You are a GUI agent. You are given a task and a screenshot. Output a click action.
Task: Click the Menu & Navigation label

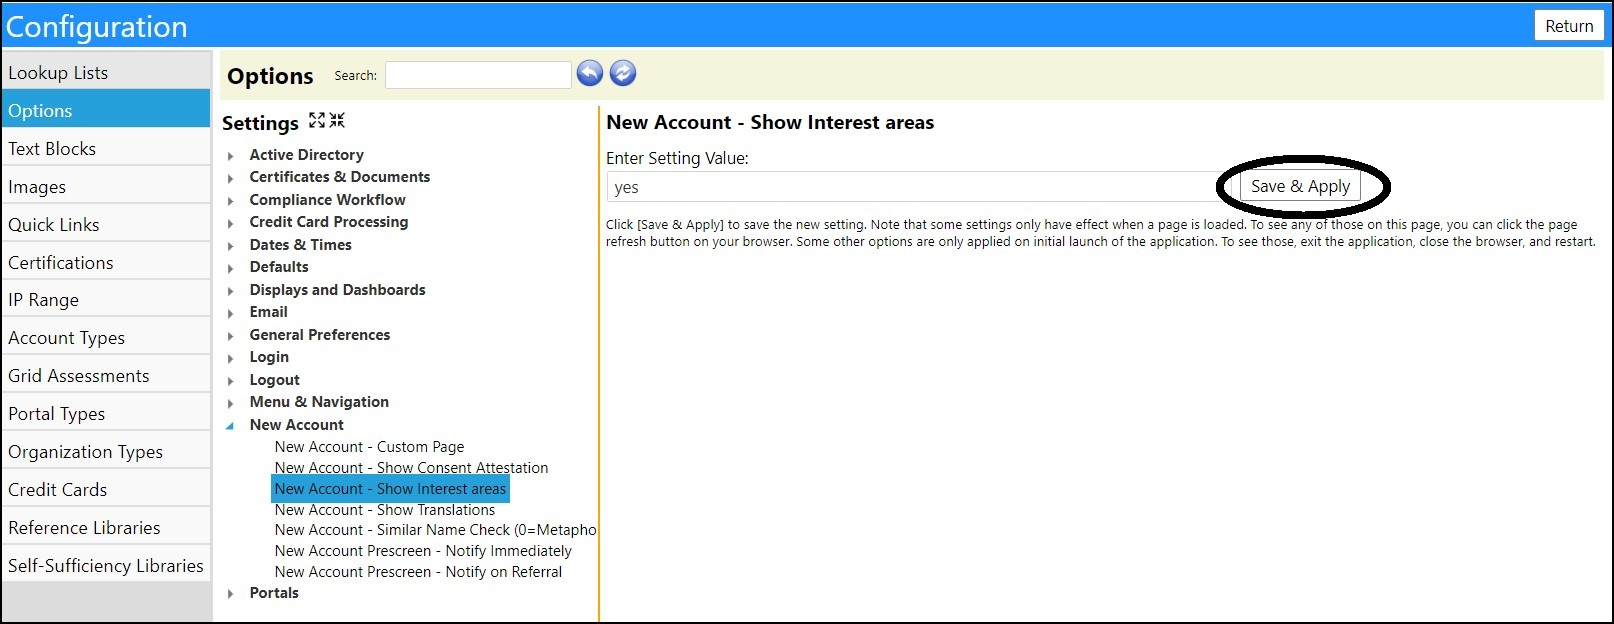pos(319,402)
